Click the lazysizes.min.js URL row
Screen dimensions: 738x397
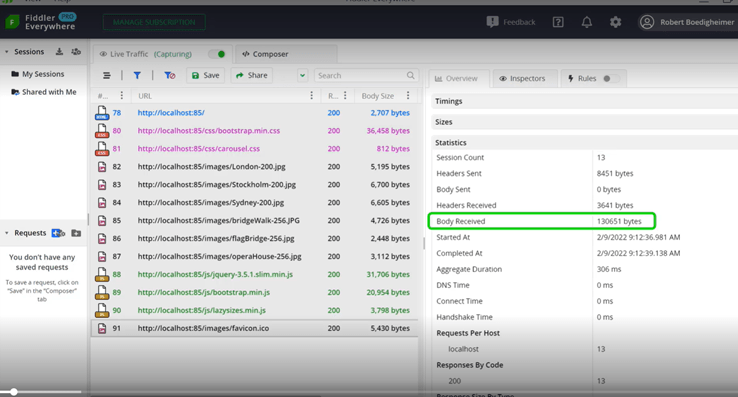[201, 310]
